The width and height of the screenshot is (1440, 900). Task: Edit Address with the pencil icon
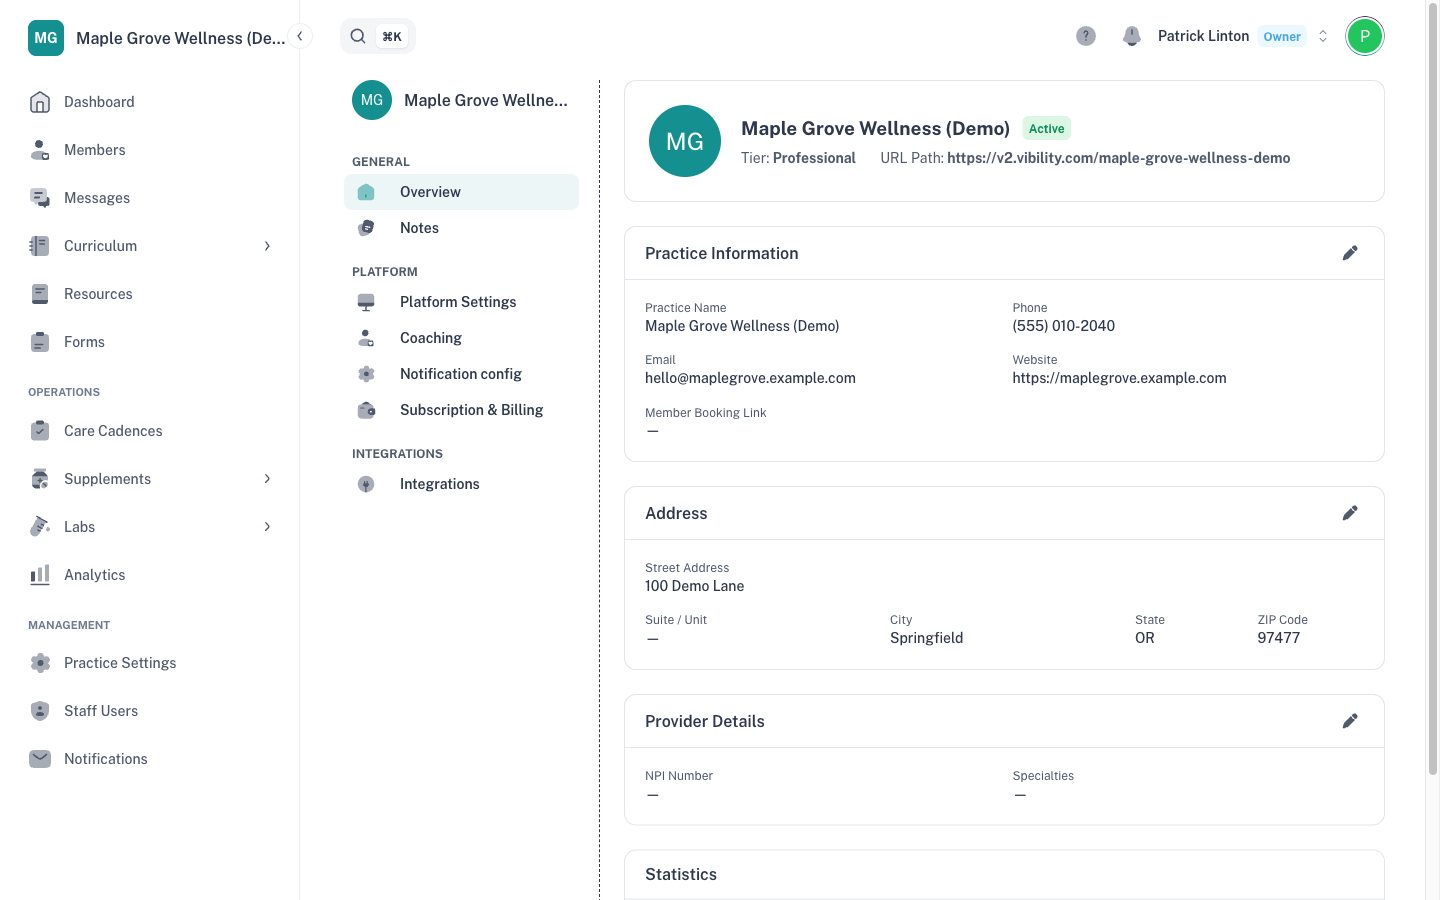pyautogui.click(x=1350, y=513)
